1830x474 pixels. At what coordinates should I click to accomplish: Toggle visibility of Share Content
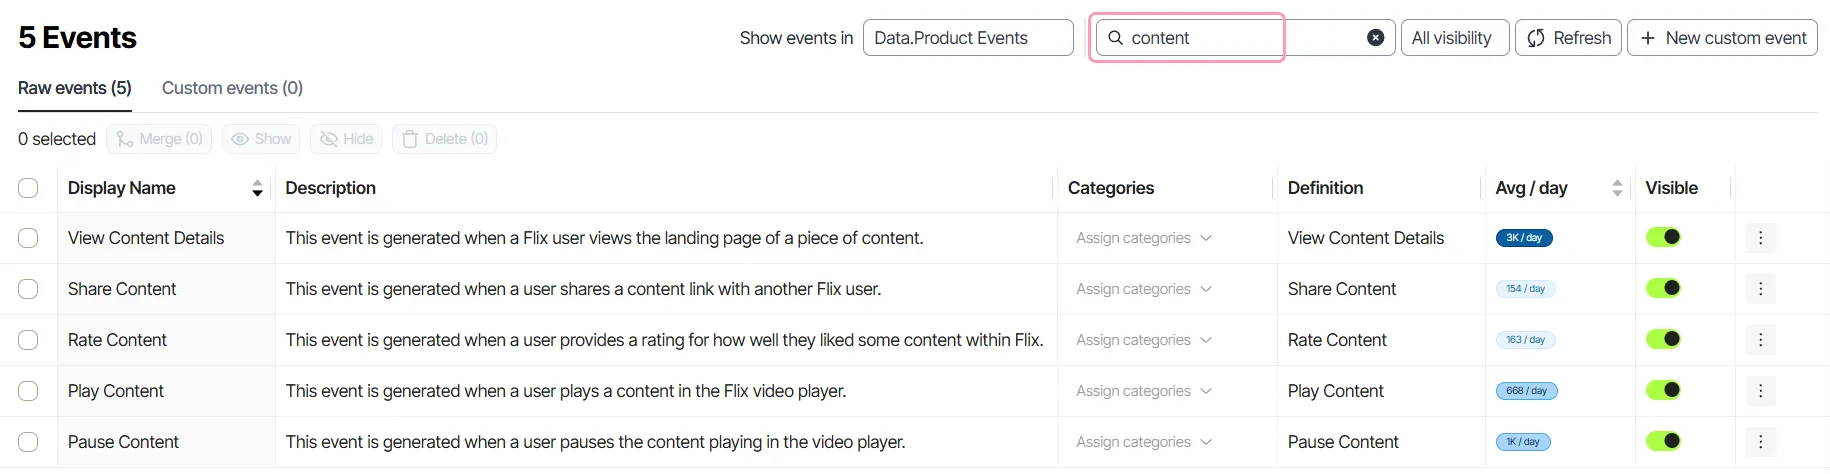click(1663, 288)
